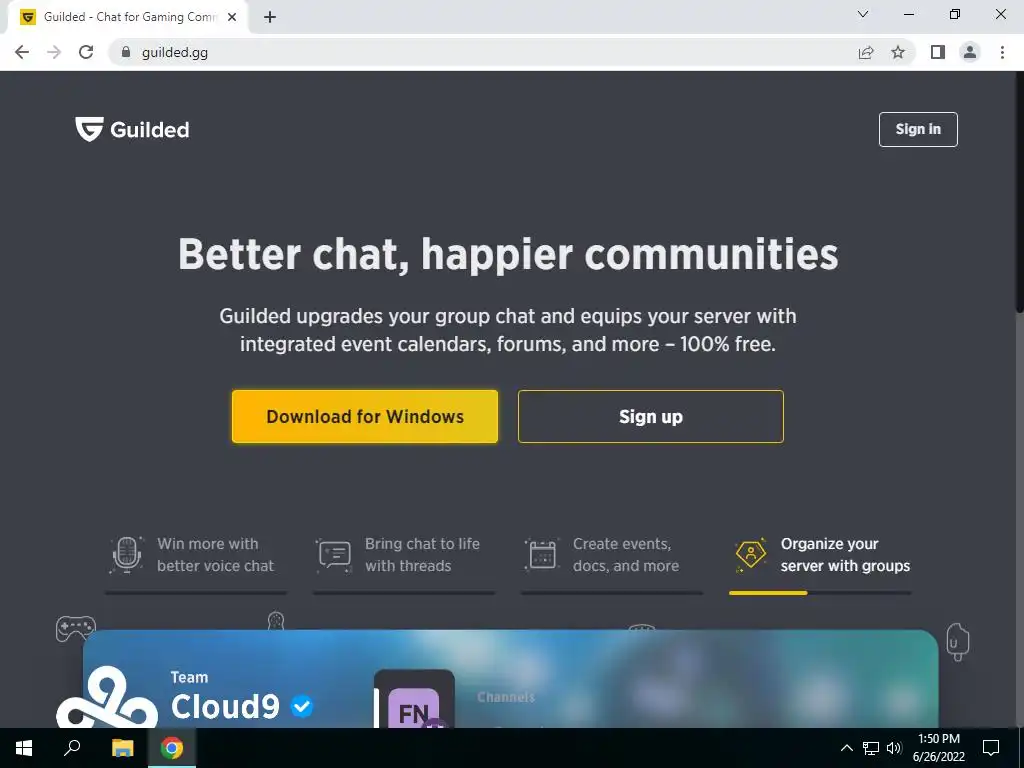
Task: Open Windows taskbar search
Action: pos(72,748)
